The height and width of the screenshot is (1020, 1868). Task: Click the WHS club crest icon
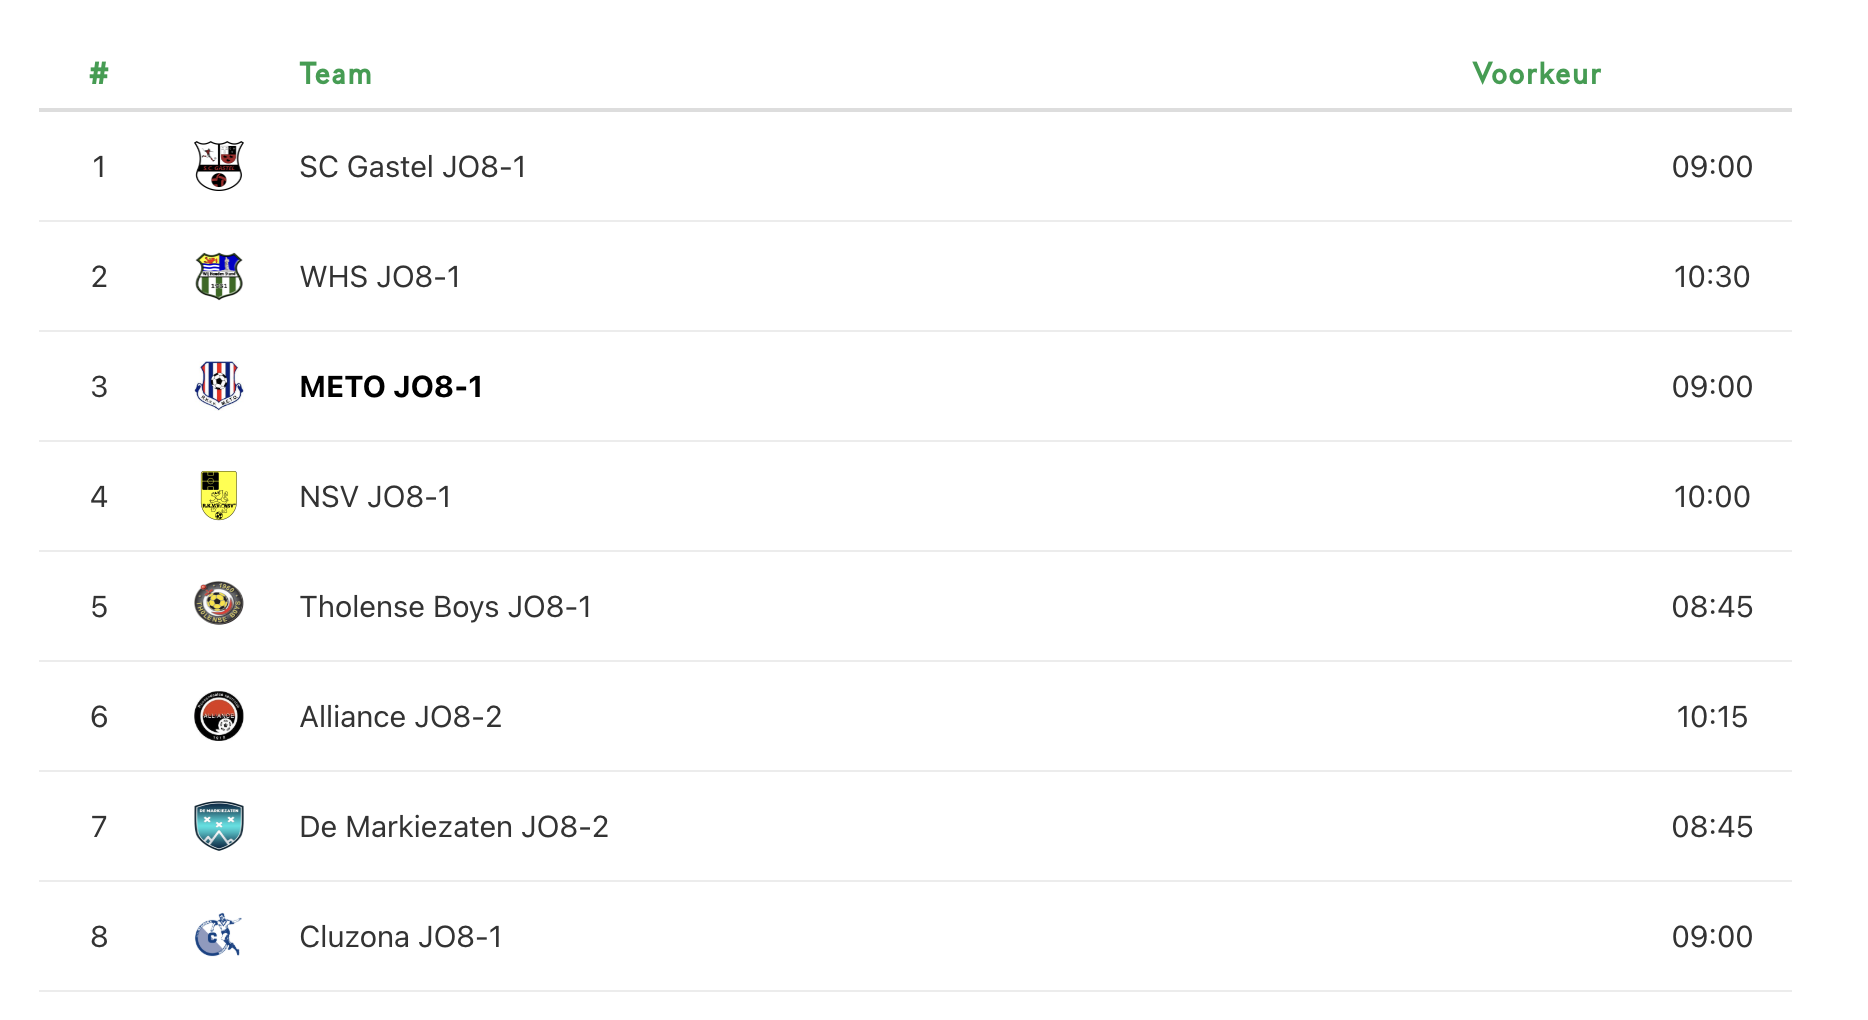[x=218, y=276]
